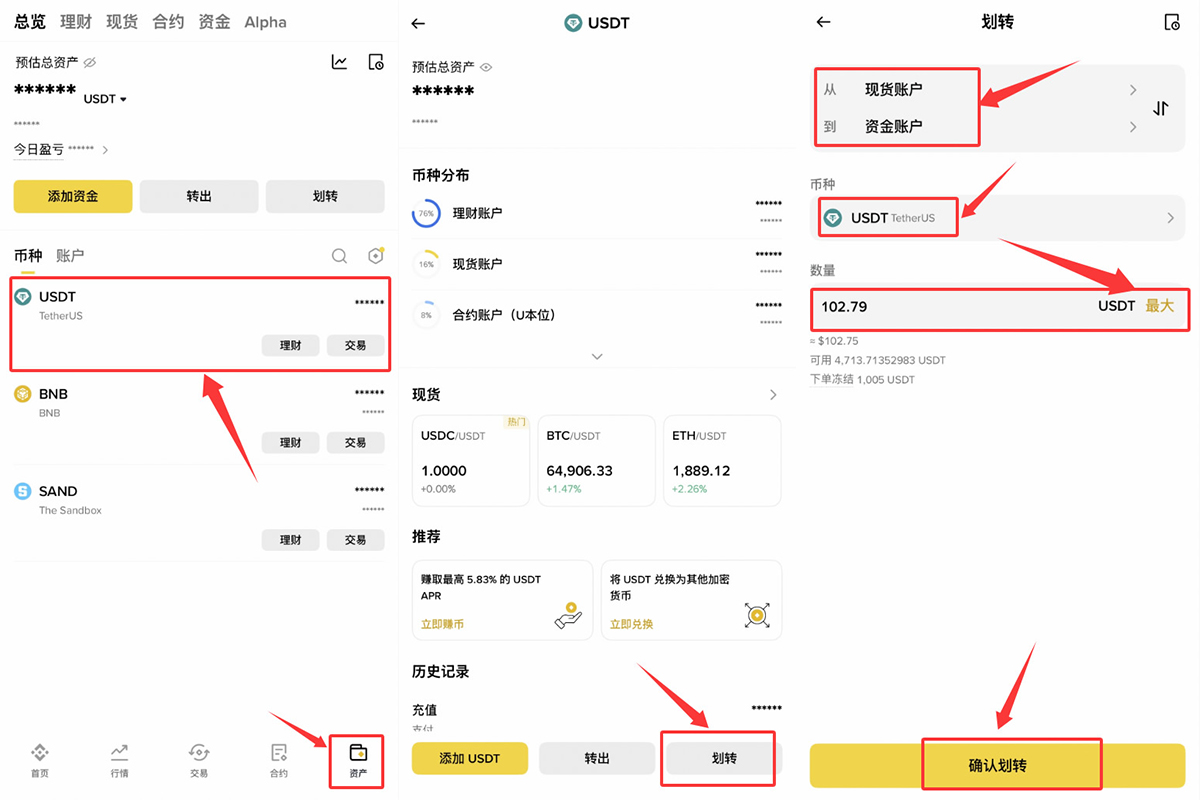Go back from USDT detail screen

click(418, 23)
